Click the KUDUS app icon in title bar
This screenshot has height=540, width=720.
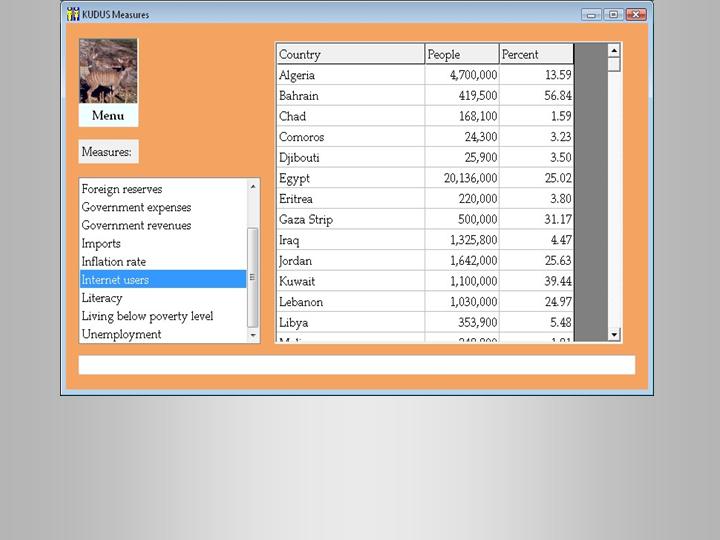tap(73, 14)
